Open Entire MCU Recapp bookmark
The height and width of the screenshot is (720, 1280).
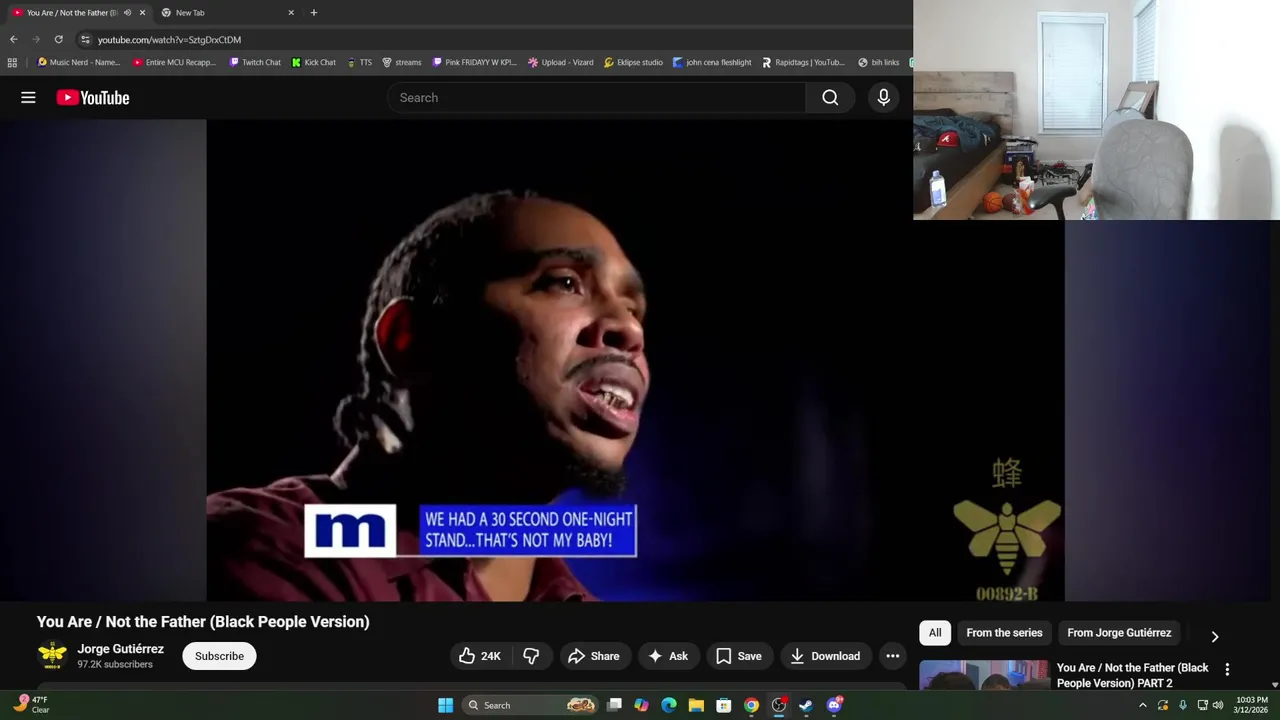[x=174, y=62]
